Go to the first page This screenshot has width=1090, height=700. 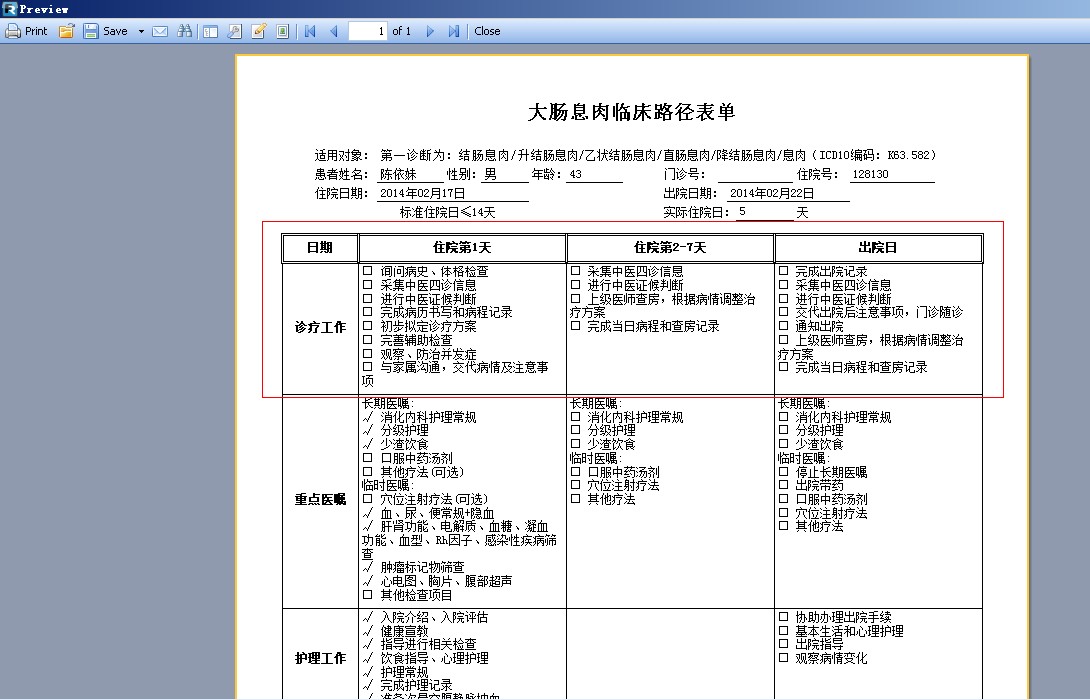click(x=310, y=31)
